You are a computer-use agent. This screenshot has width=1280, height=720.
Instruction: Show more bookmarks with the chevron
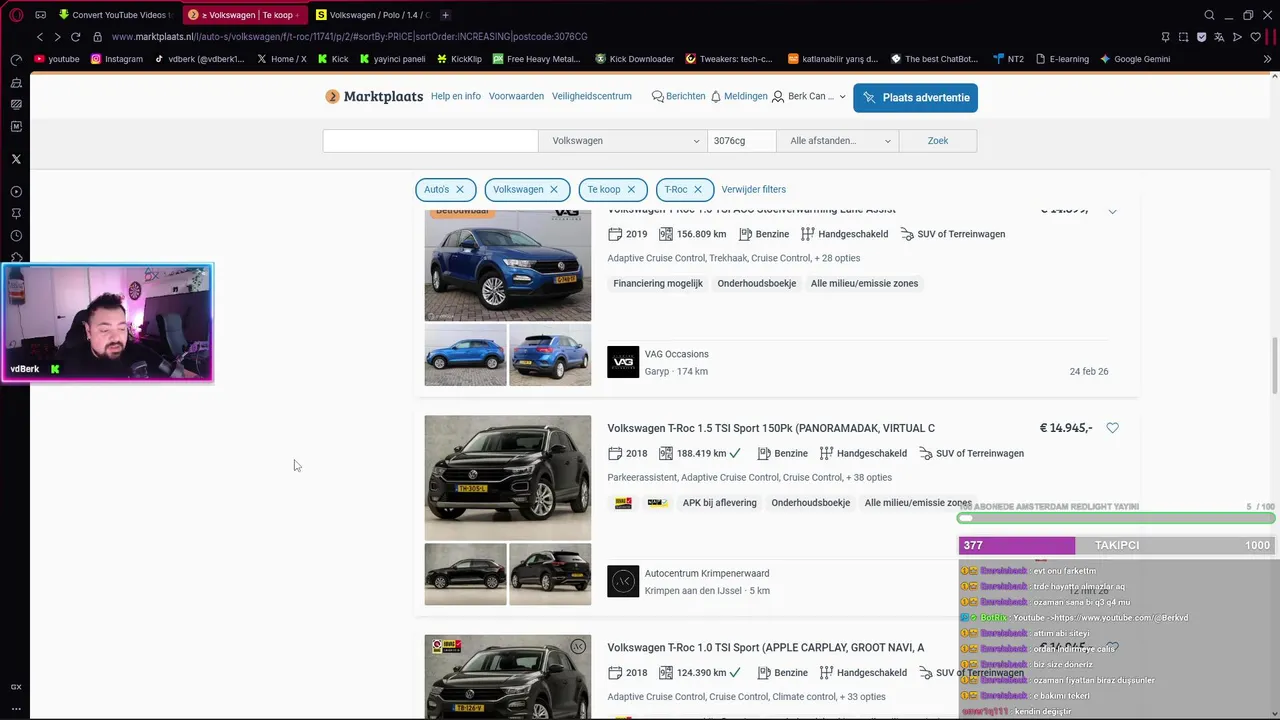click(x=1268, y=59)
